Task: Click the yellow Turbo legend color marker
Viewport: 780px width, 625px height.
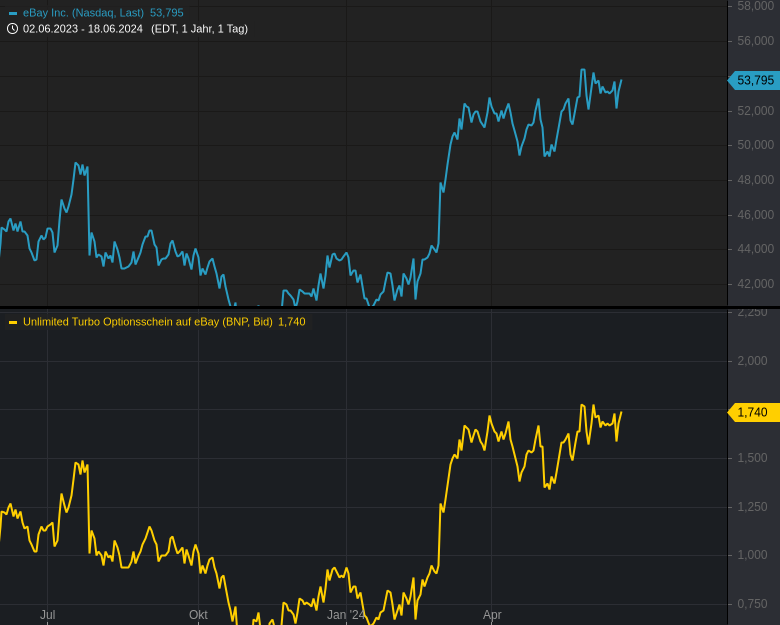Action: (13, 322)
